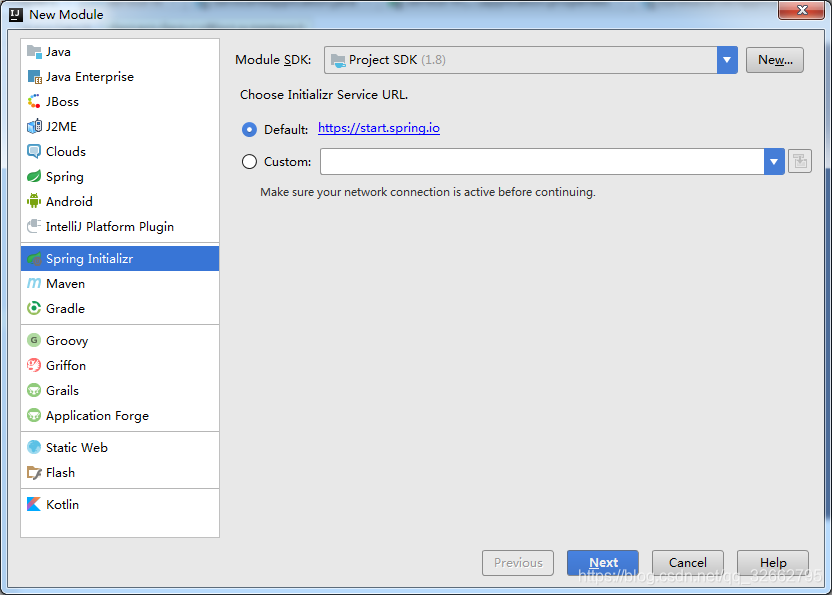Screen dimensions: 832x595
Task: Click the Help button
Action: [x=773, y=563]
